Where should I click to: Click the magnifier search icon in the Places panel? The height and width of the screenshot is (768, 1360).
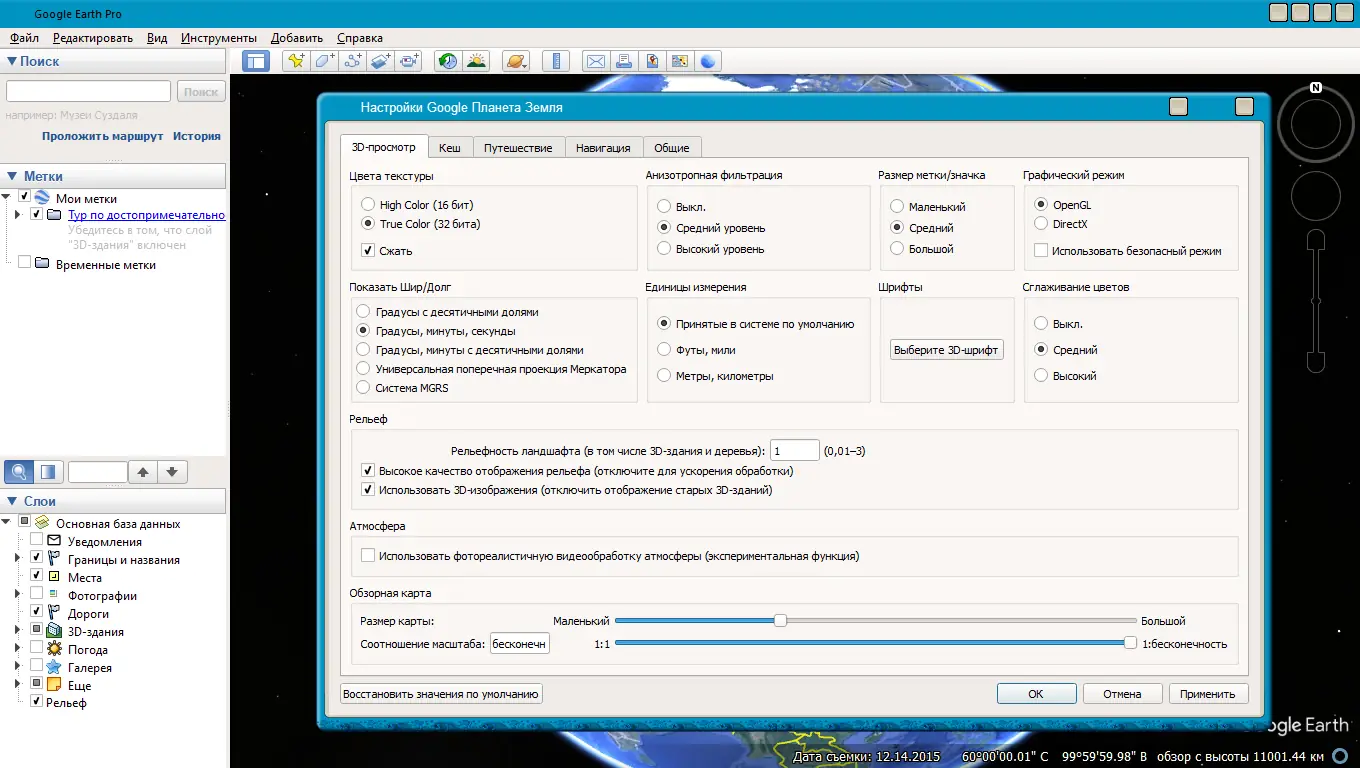click(19, 472)
